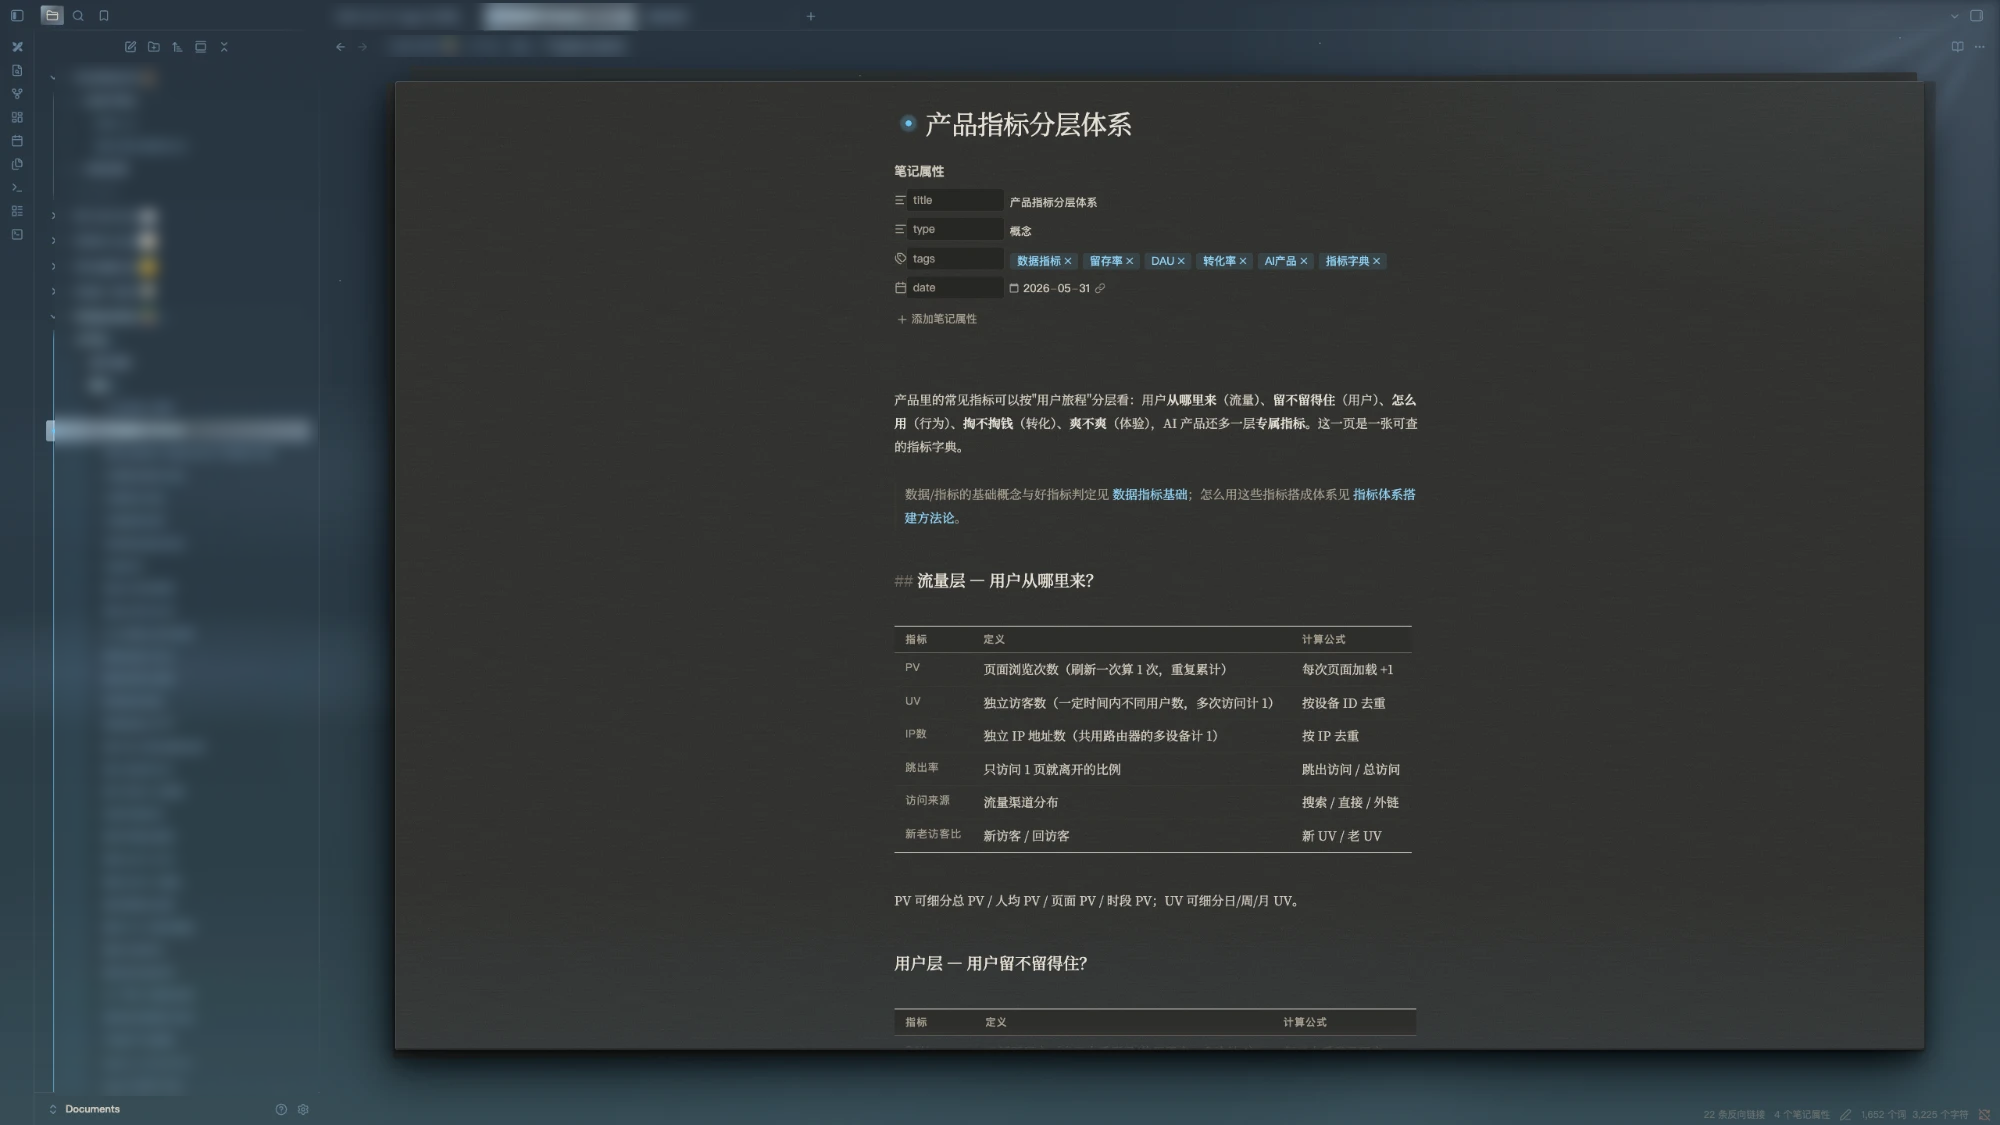Click the type property value 概念
Viewport: 2000px width, 1125px height.
(x=1020, y=231)
